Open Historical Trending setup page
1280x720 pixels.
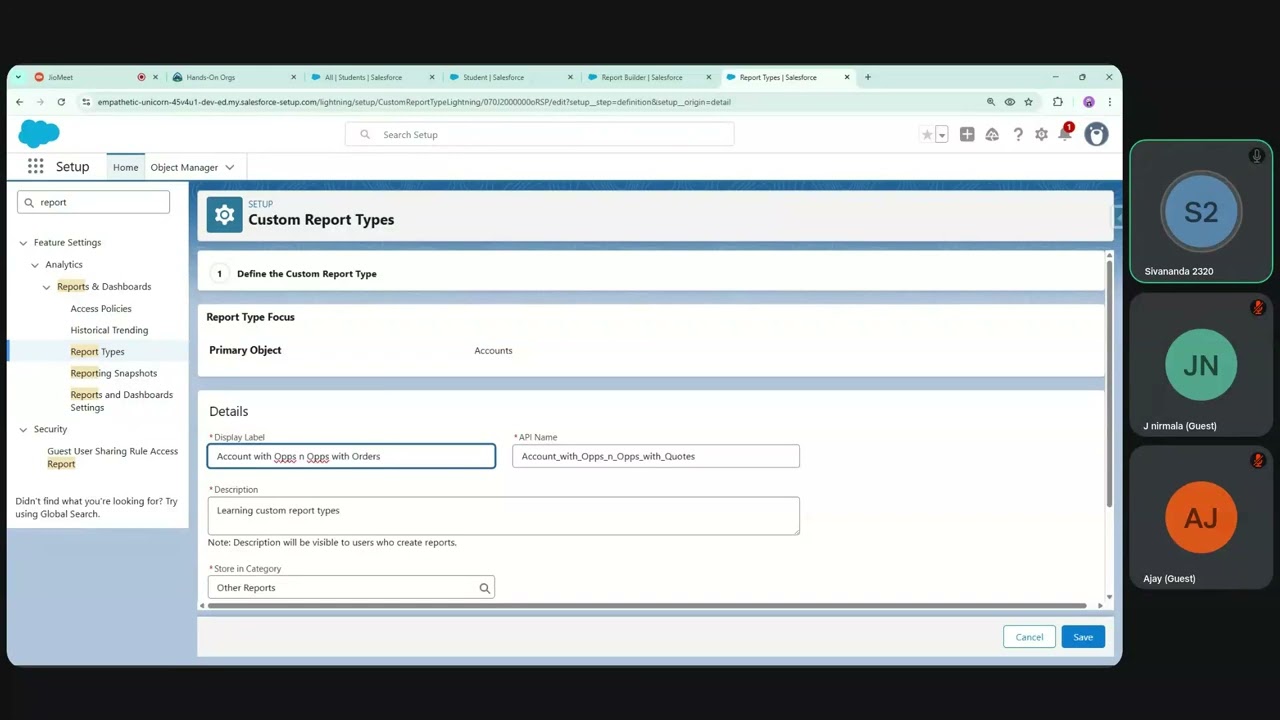[109, 330]
